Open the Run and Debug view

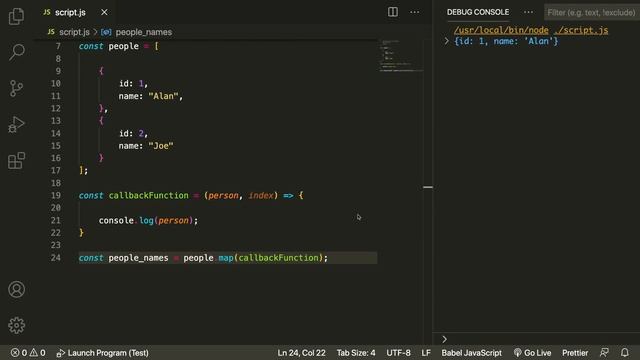pos(16,124)
